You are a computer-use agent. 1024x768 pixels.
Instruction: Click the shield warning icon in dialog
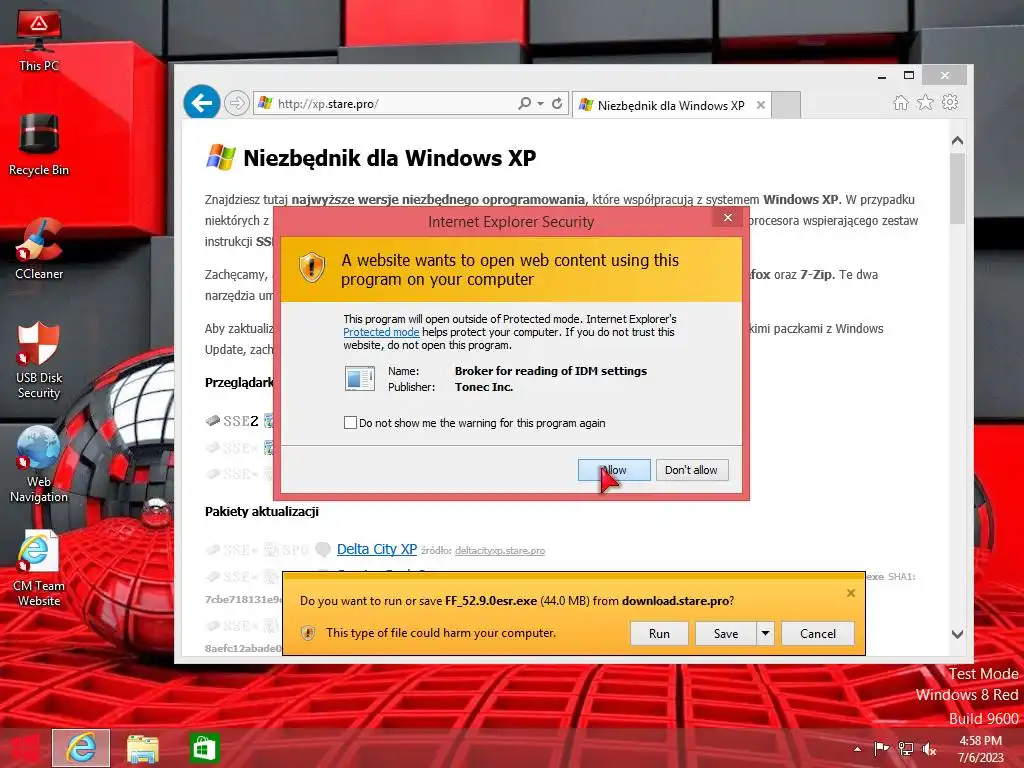[x=312, y=268]
